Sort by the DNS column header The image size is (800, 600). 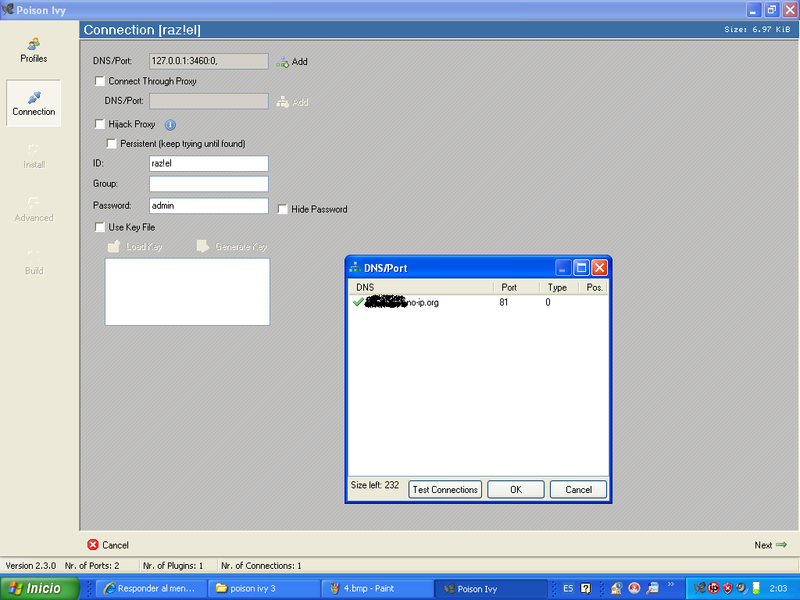click(421, 287)
